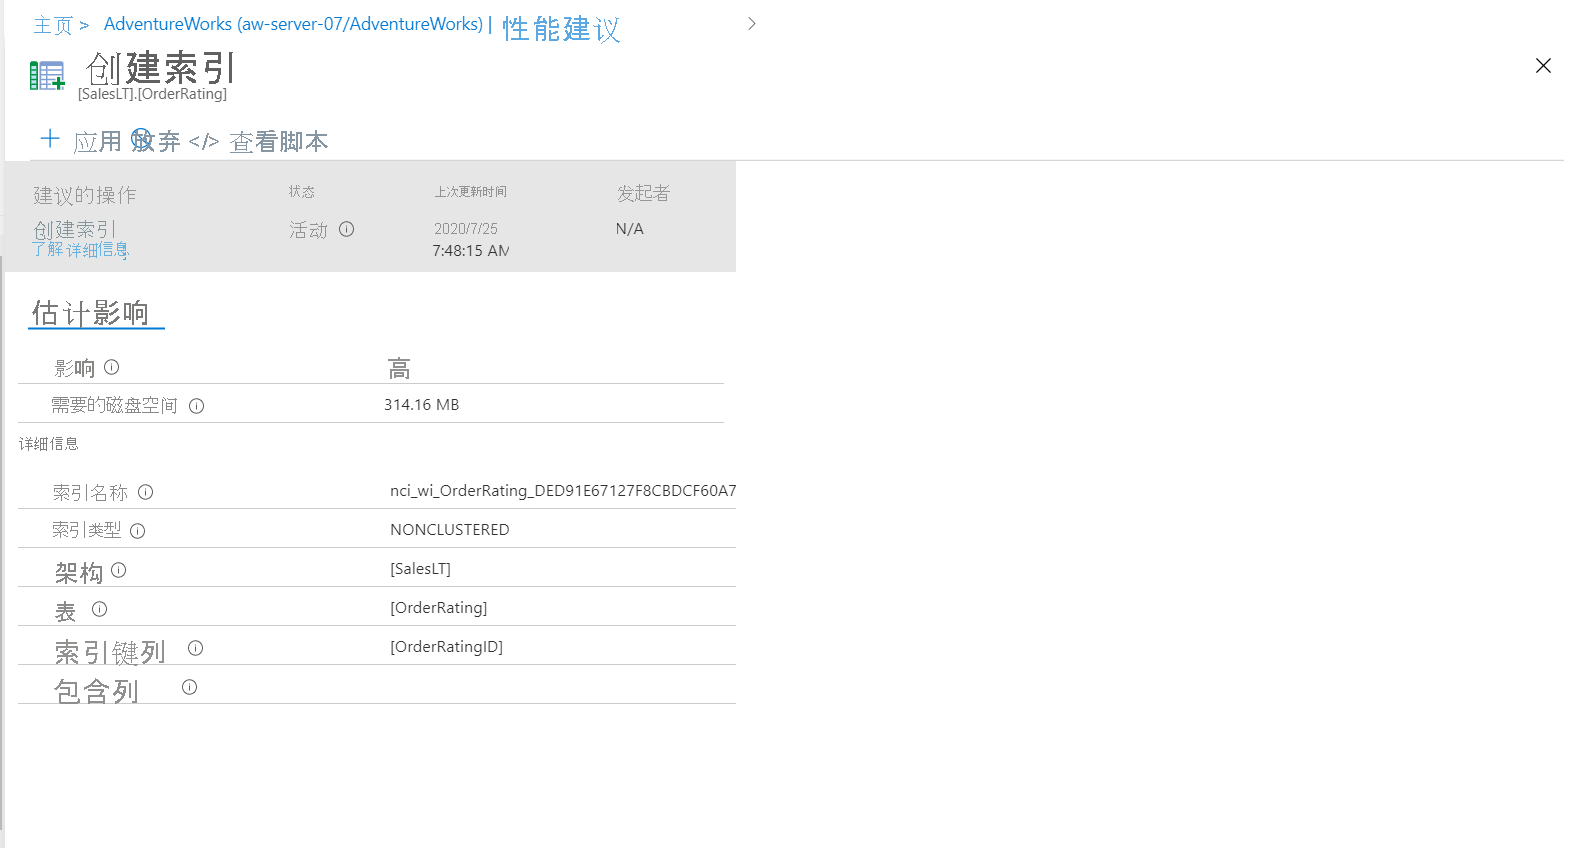This screenshot has height=848, width=1581.
Task: Click info icon next to 活动 status
Action: (x=346, y=229)
